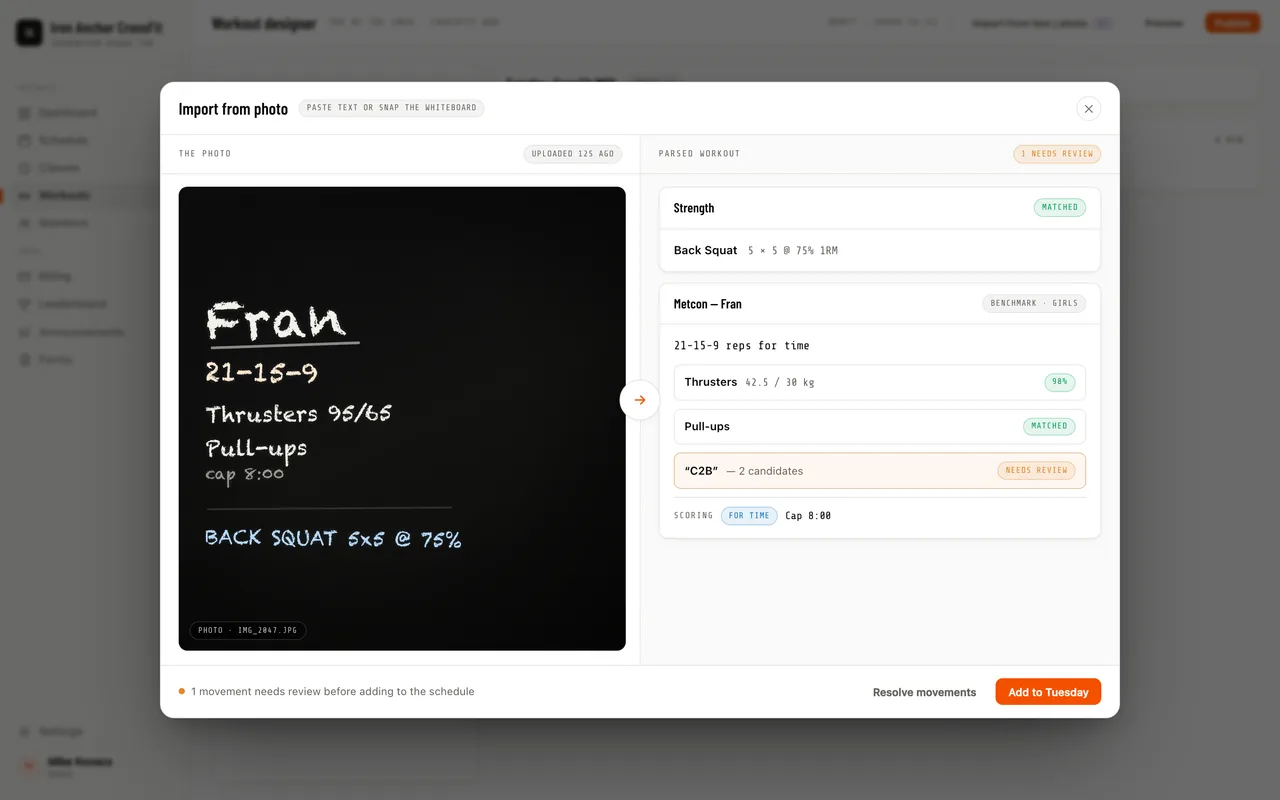Viewport: 1280px width, 800px height.
Task: Click the MATCHED badge on the Strength card
Action: [1060, 208]
